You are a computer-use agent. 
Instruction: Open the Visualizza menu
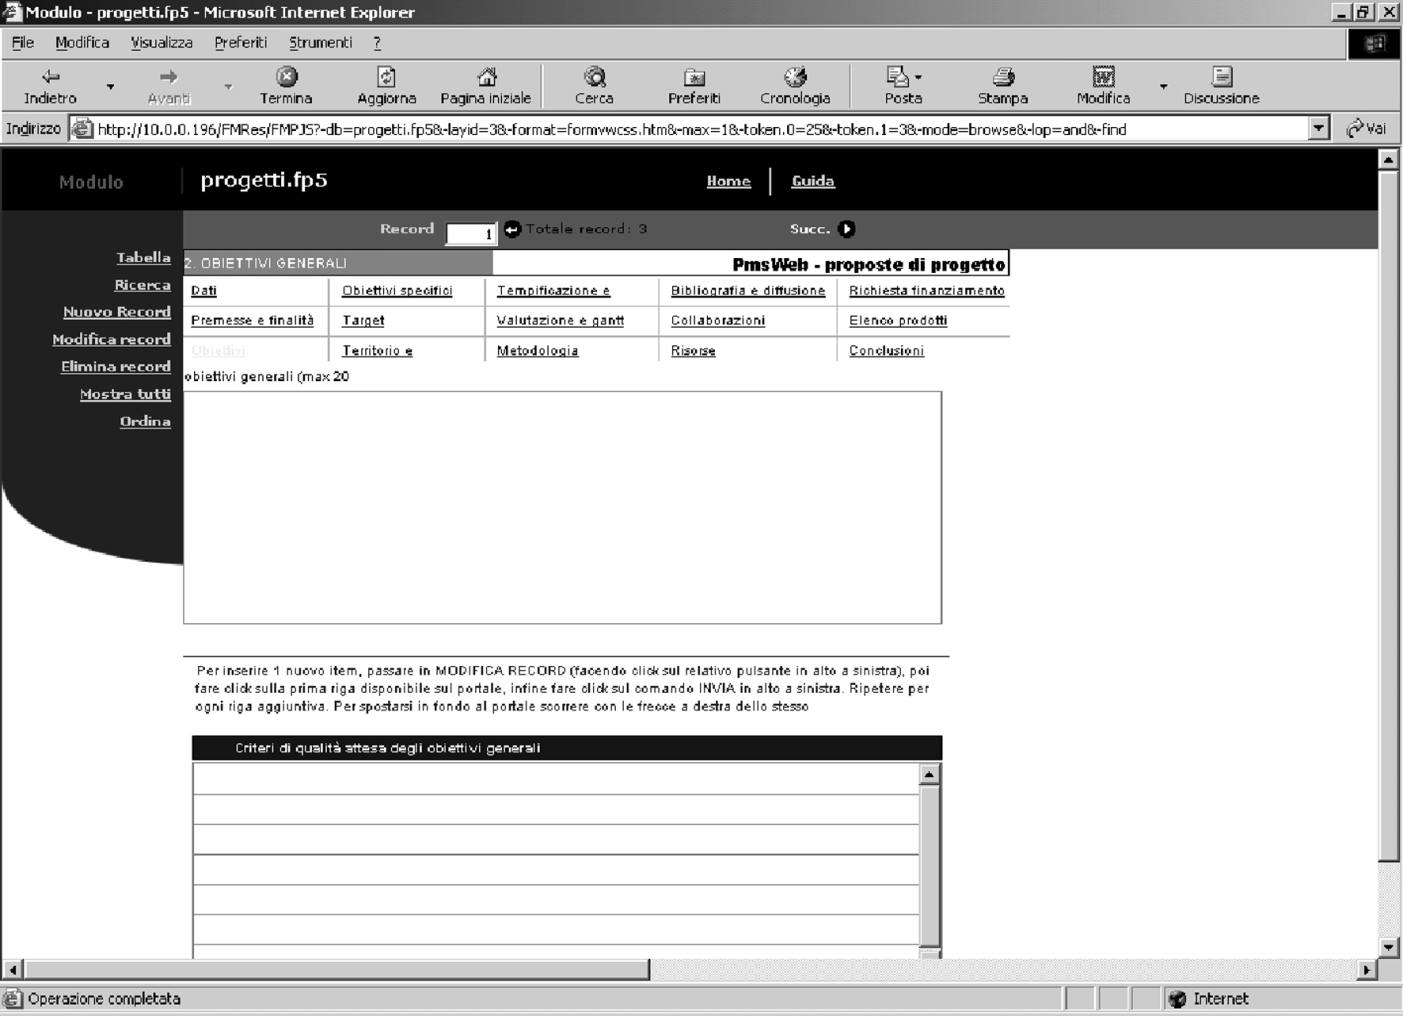click(x=161, y=42)
